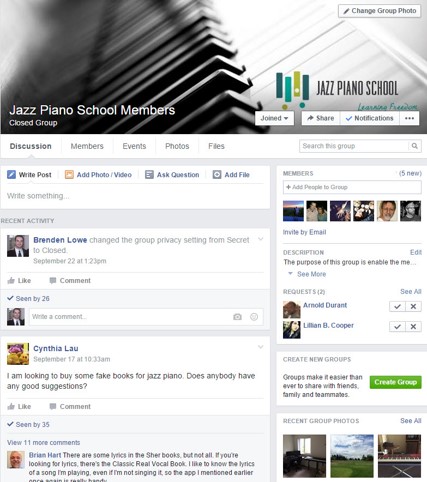Open post options chevron on Cynthia Lau's post

tap(261, 347)
